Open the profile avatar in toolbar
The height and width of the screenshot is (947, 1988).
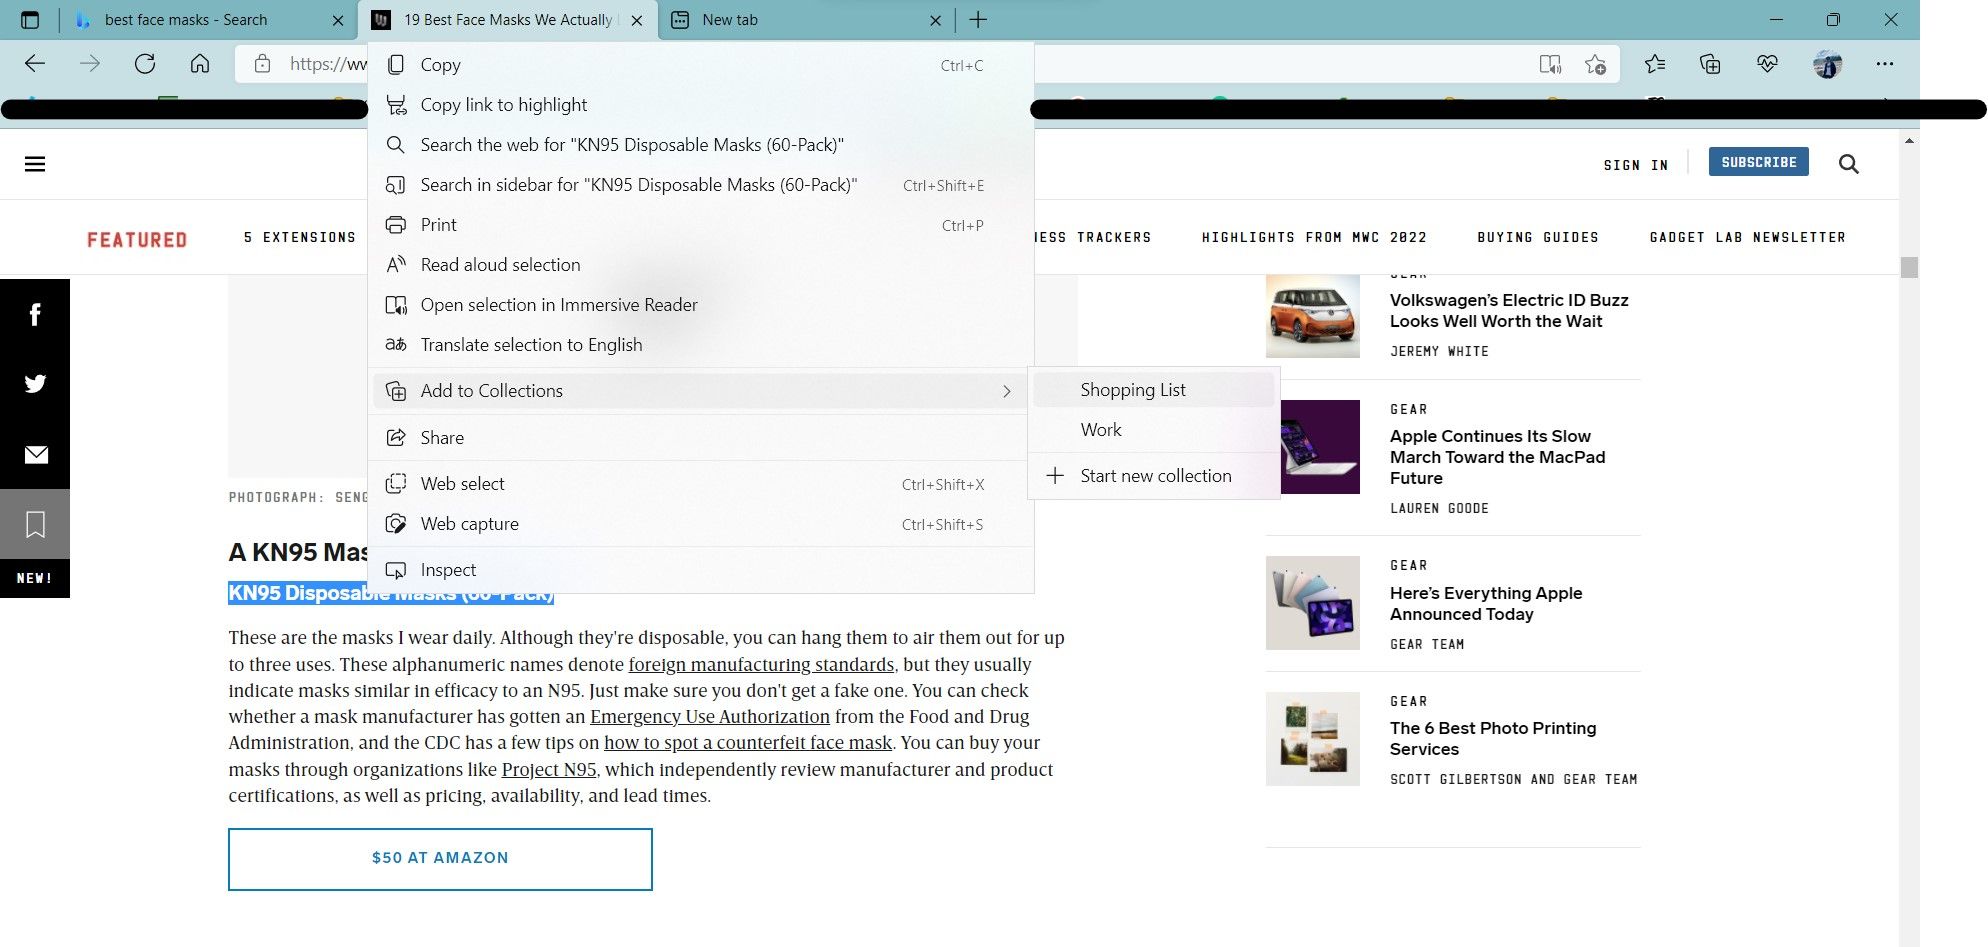coord(1827,64)
